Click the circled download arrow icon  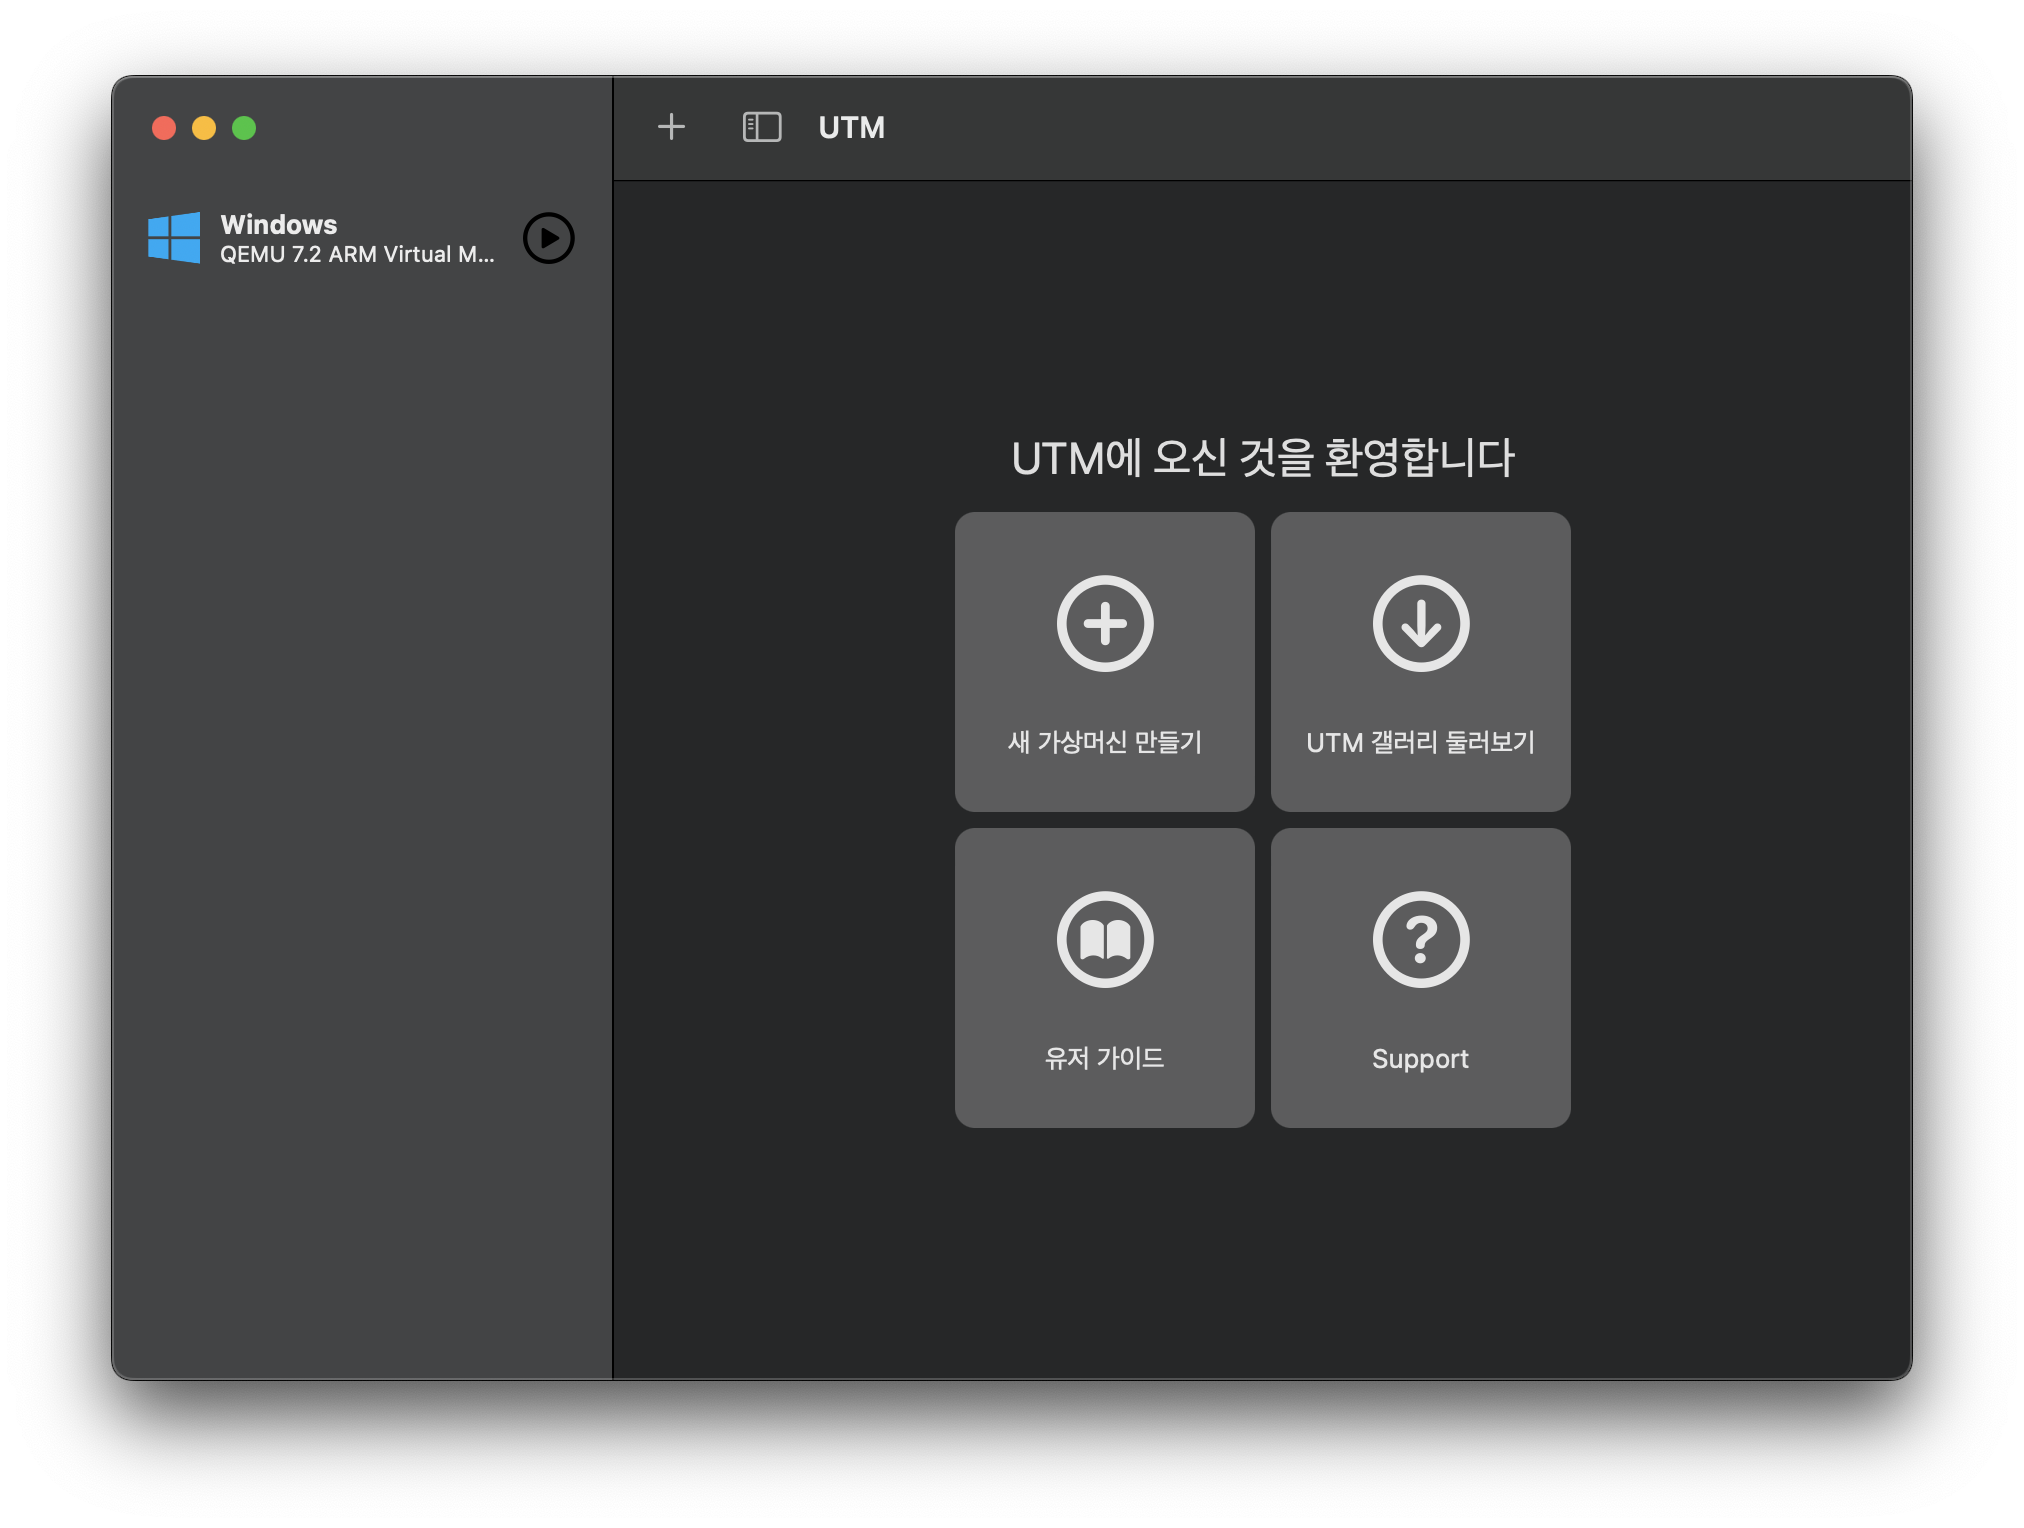point(1420,624)
